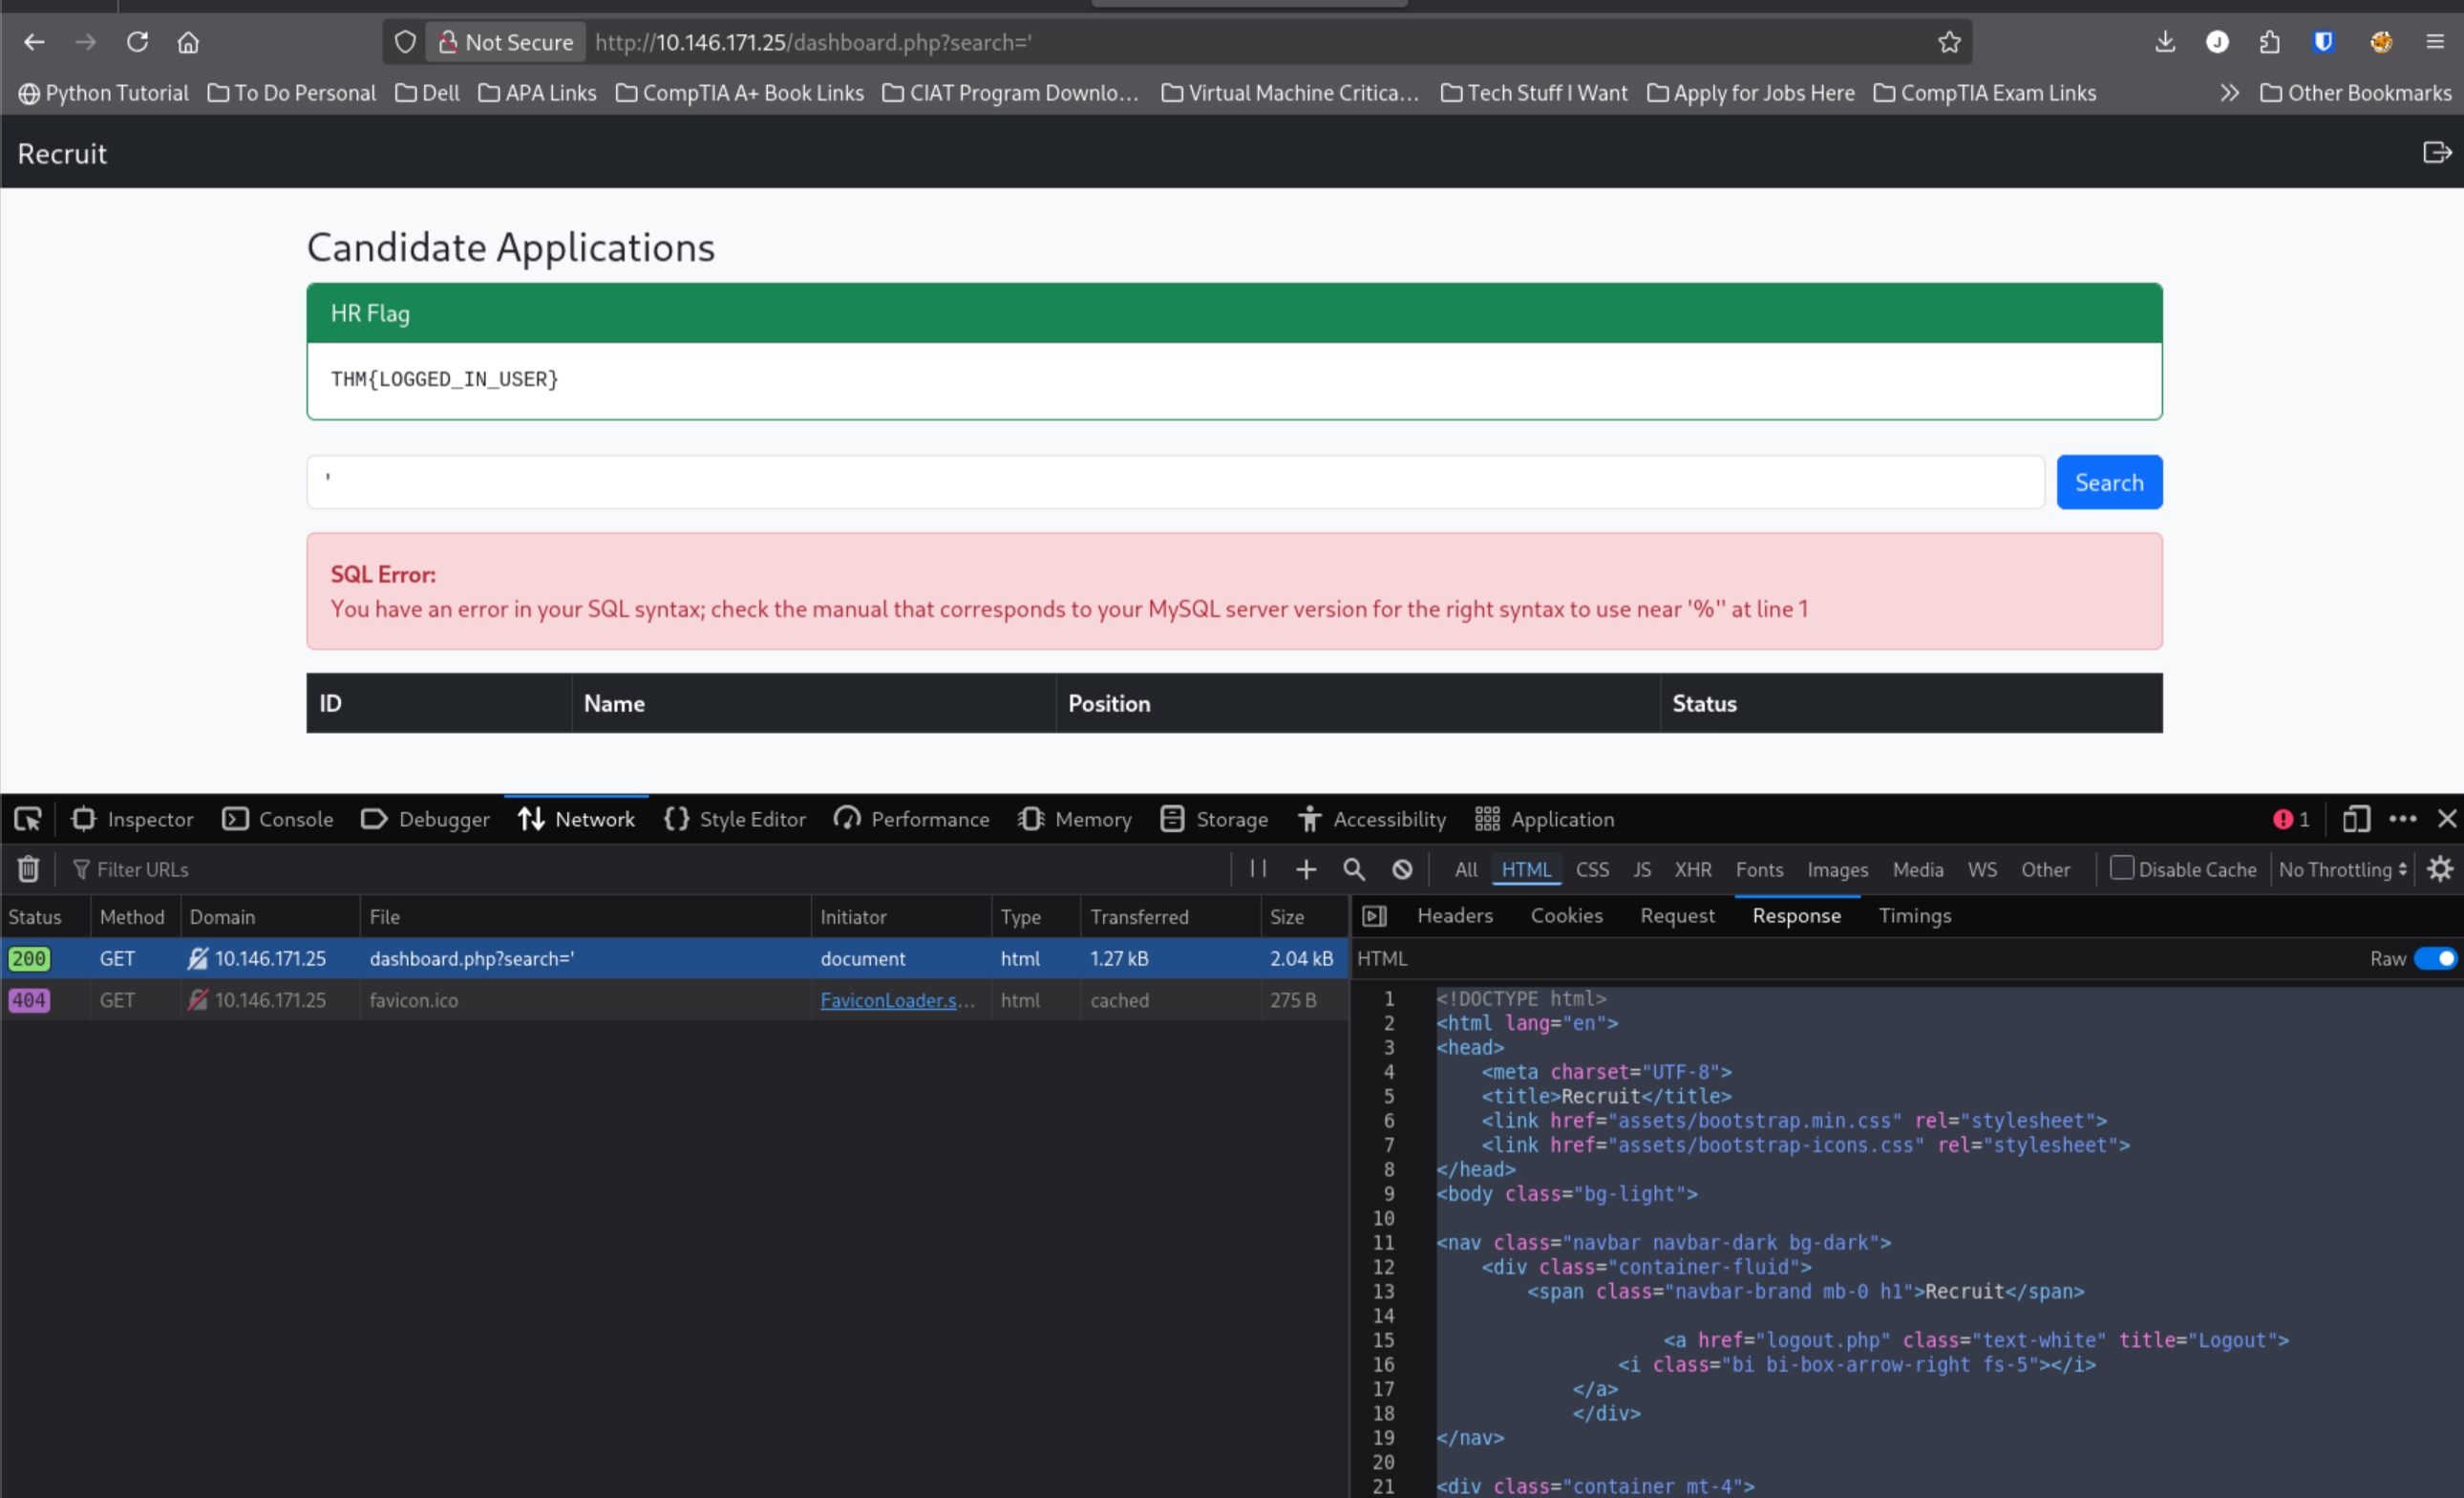The image size is (2464, 1498).
Task: Filter requests by Images type
Action: coord(1837,869)
